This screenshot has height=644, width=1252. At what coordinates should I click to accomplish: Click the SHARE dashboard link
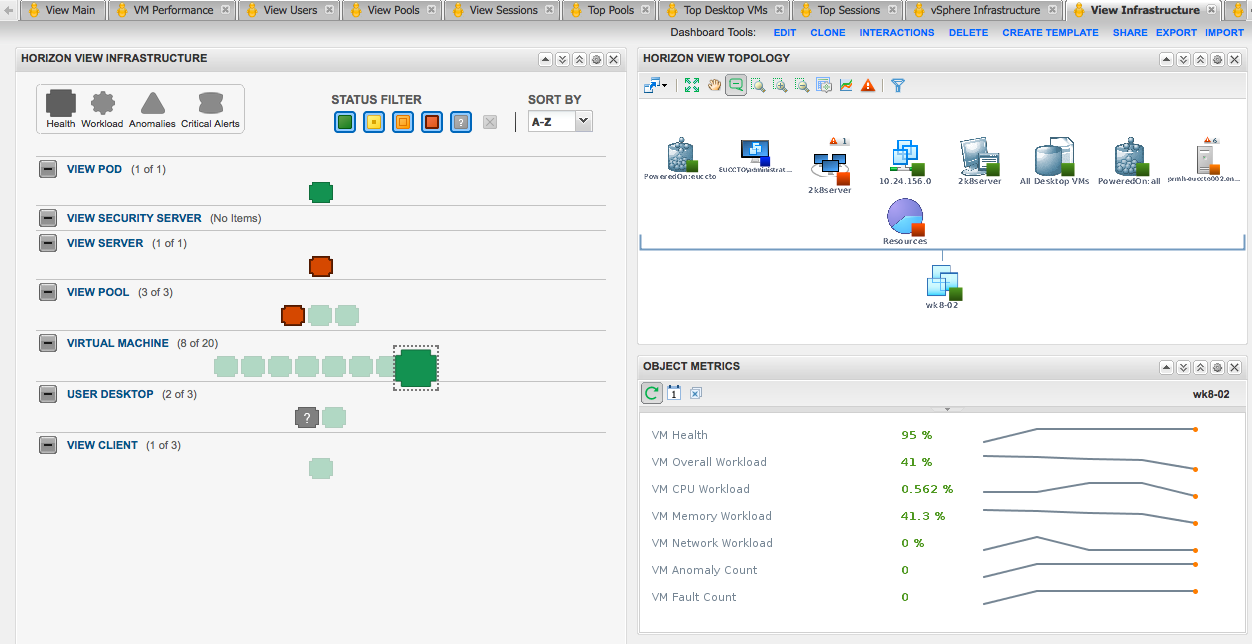coord(1130,32)
